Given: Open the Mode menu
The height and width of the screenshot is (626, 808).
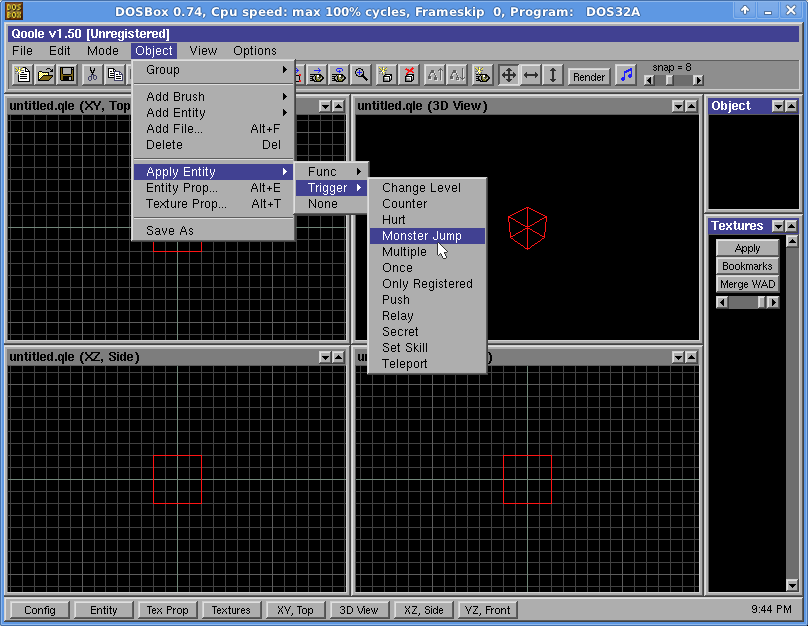Looking at the screenshot, I should [103, 50].
